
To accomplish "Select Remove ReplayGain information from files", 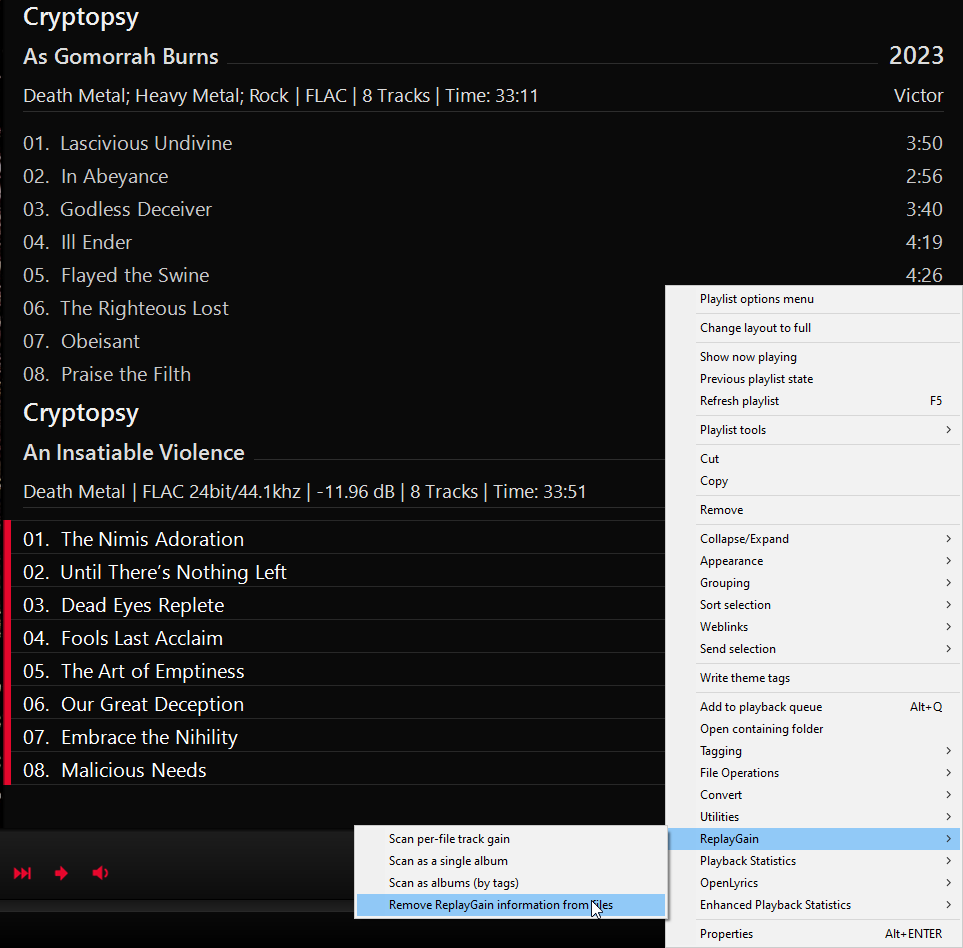I will pyautogui.click(x=510, y=905).
